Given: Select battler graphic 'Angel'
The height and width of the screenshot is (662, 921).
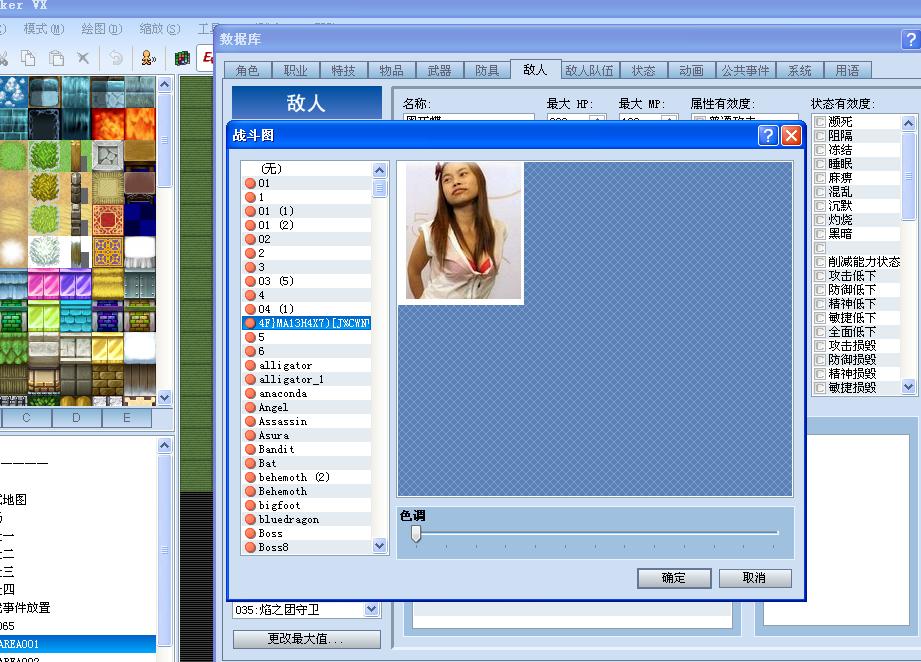Looking at the screenshot, I should 307,408.
